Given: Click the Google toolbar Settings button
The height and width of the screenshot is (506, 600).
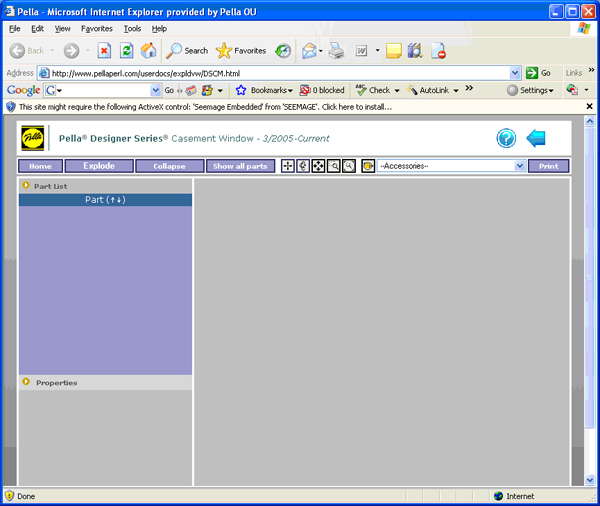Looking at the screenshot, I should (x=530, y=90).
